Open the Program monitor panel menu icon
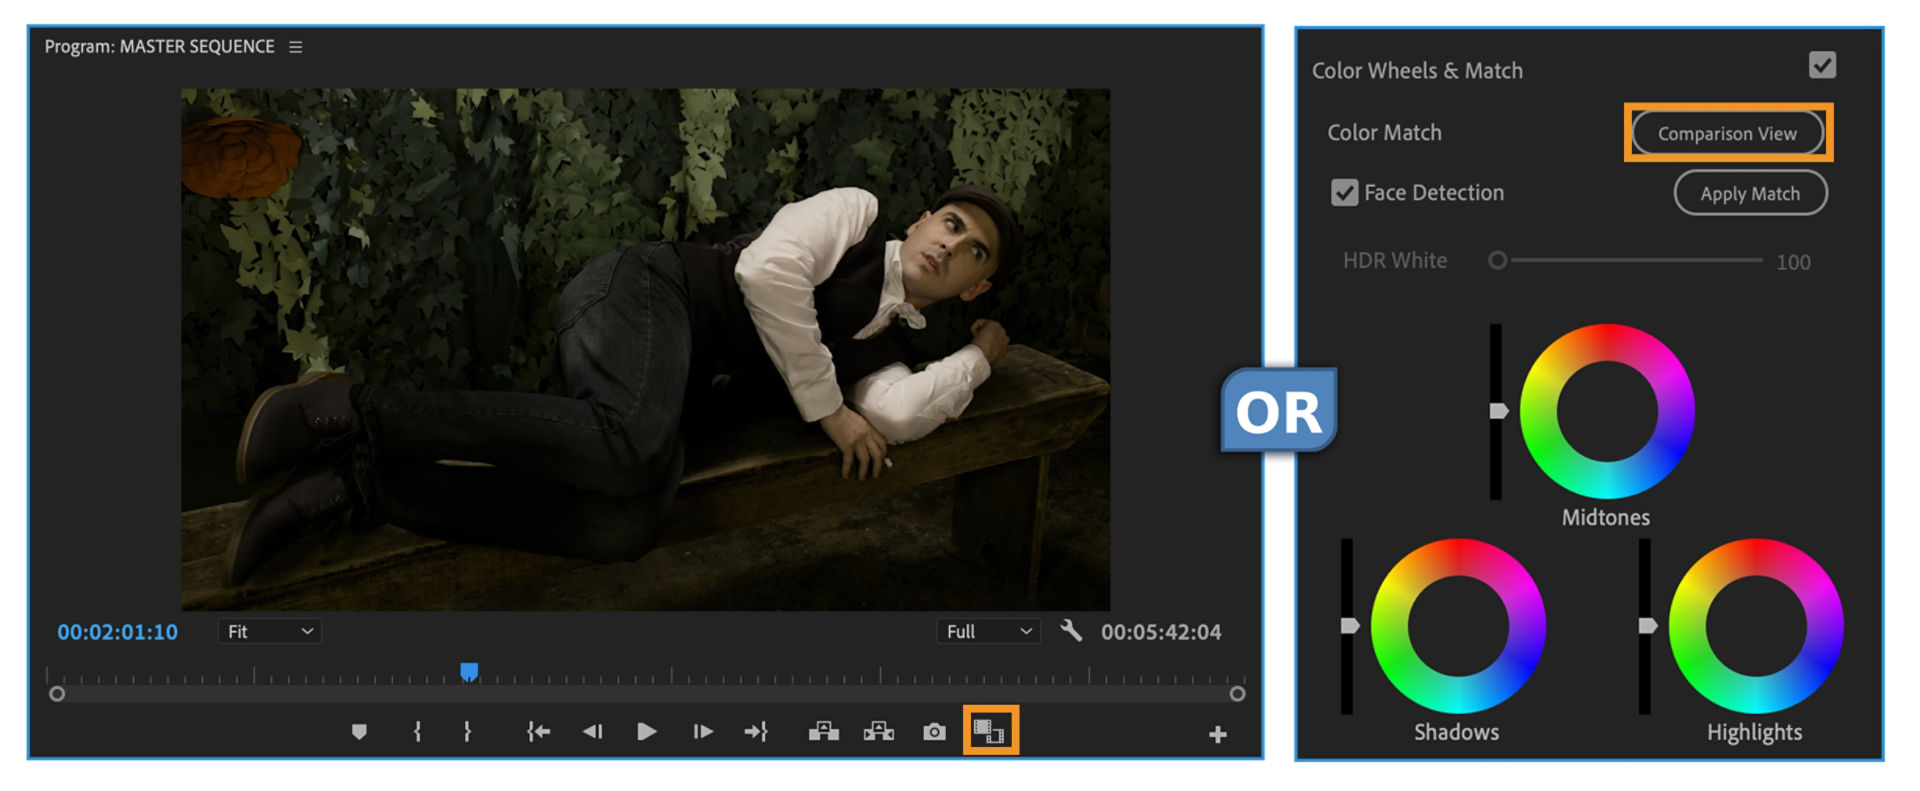Viewport: 1920px width, 791px height. (295, 47)
